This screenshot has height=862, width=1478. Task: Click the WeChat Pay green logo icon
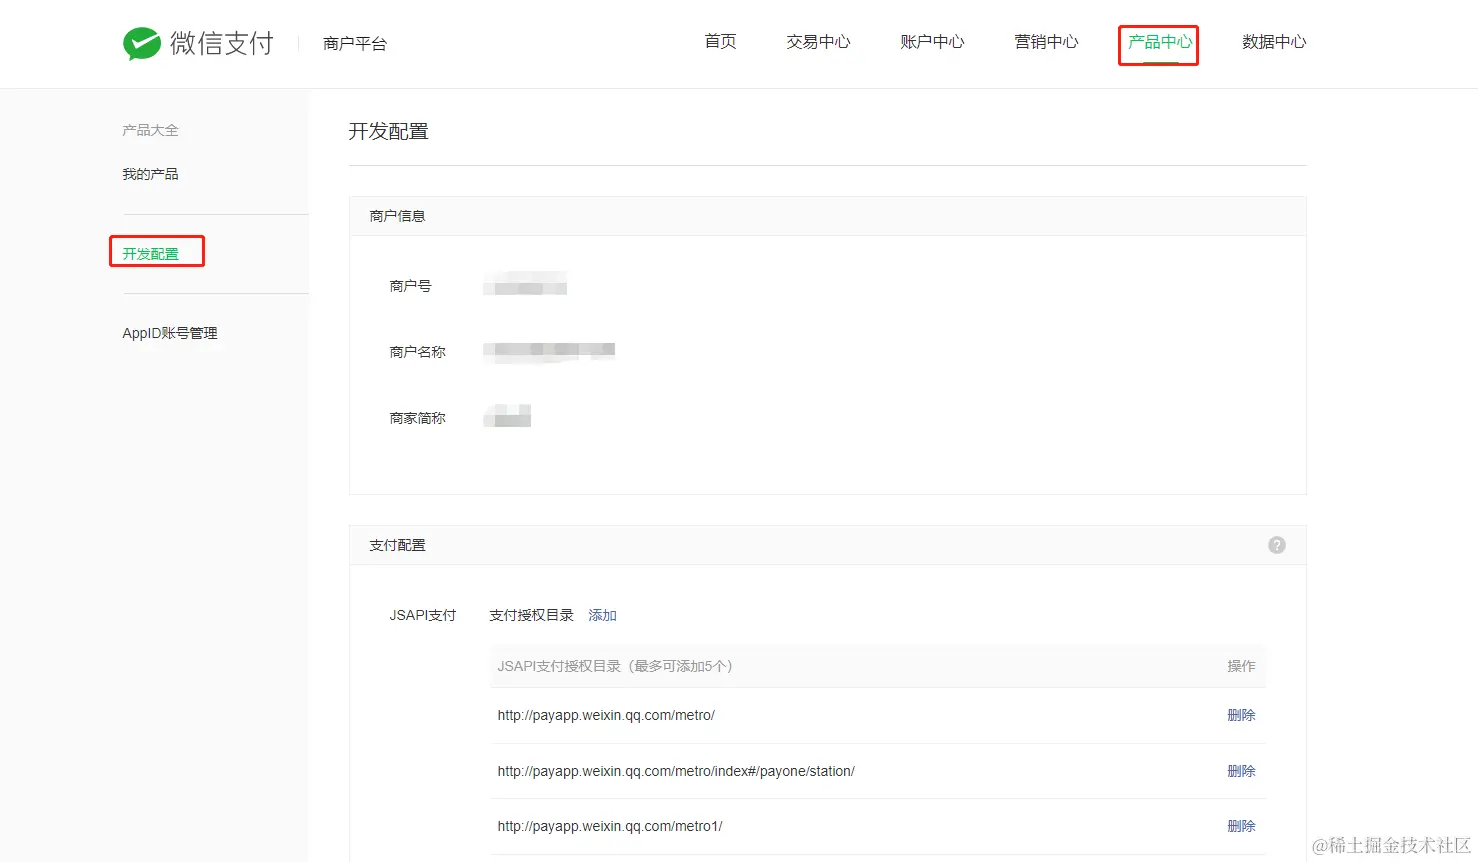(142, 43)
